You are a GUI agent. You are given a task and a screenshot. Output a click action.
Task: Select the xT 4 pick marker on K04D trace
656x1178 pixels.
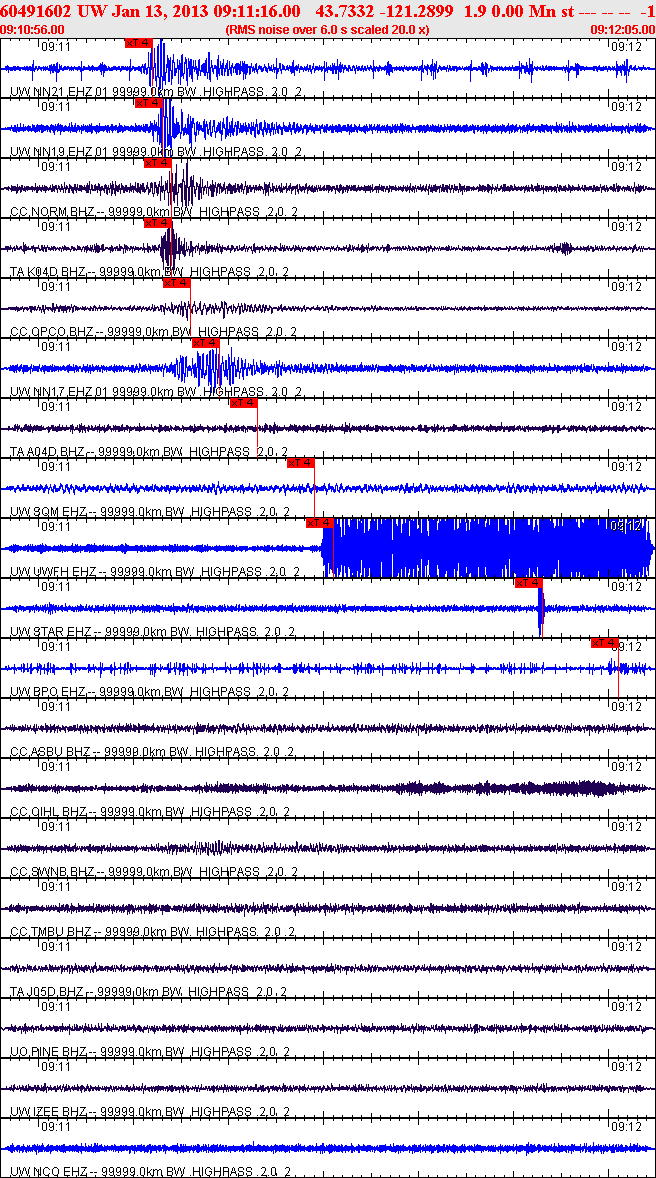click(157, 223)
